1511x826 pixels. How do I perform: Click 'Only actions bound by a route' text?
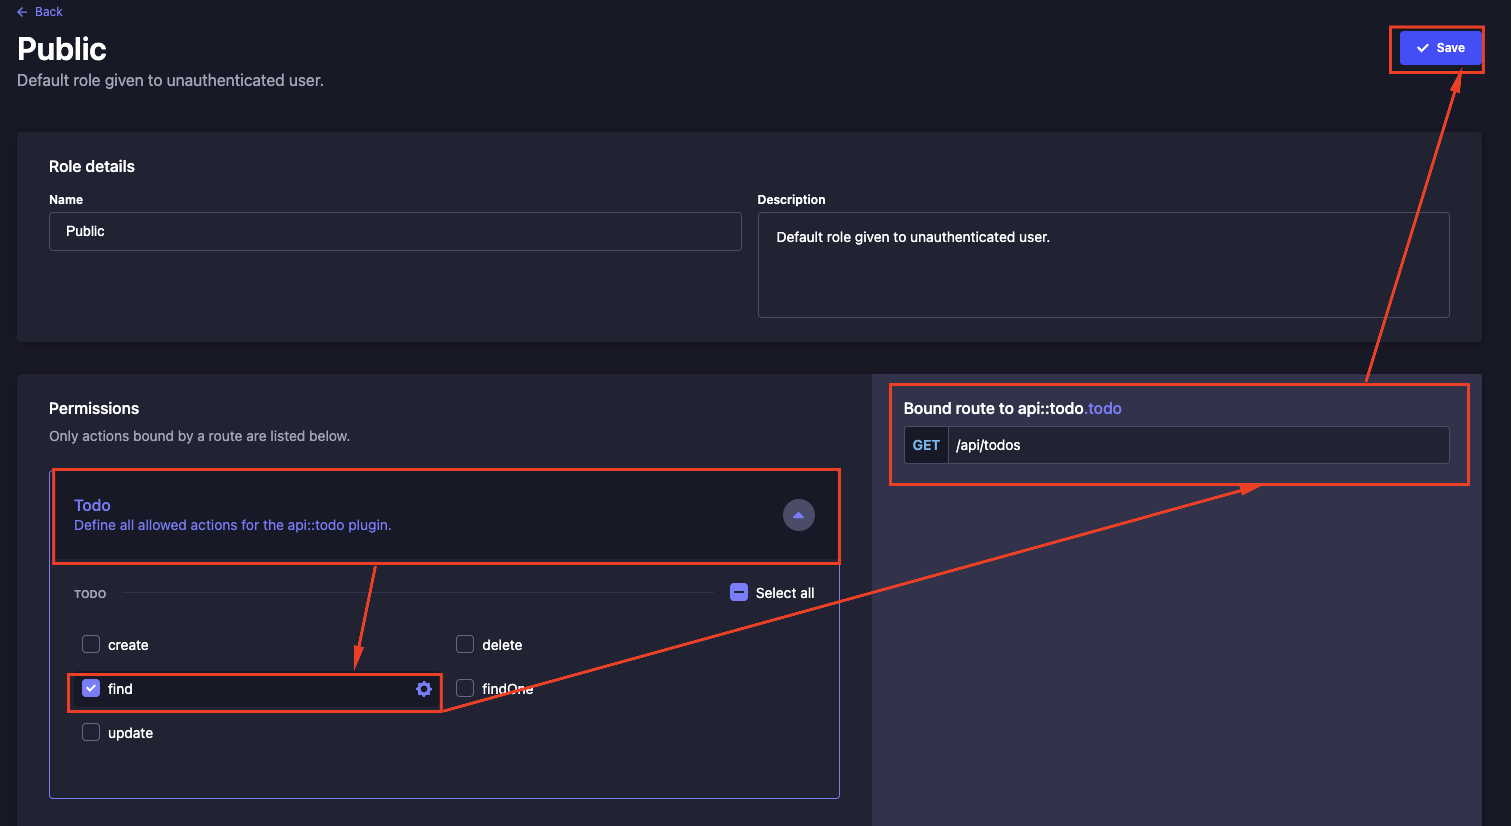tap(199, 436)
